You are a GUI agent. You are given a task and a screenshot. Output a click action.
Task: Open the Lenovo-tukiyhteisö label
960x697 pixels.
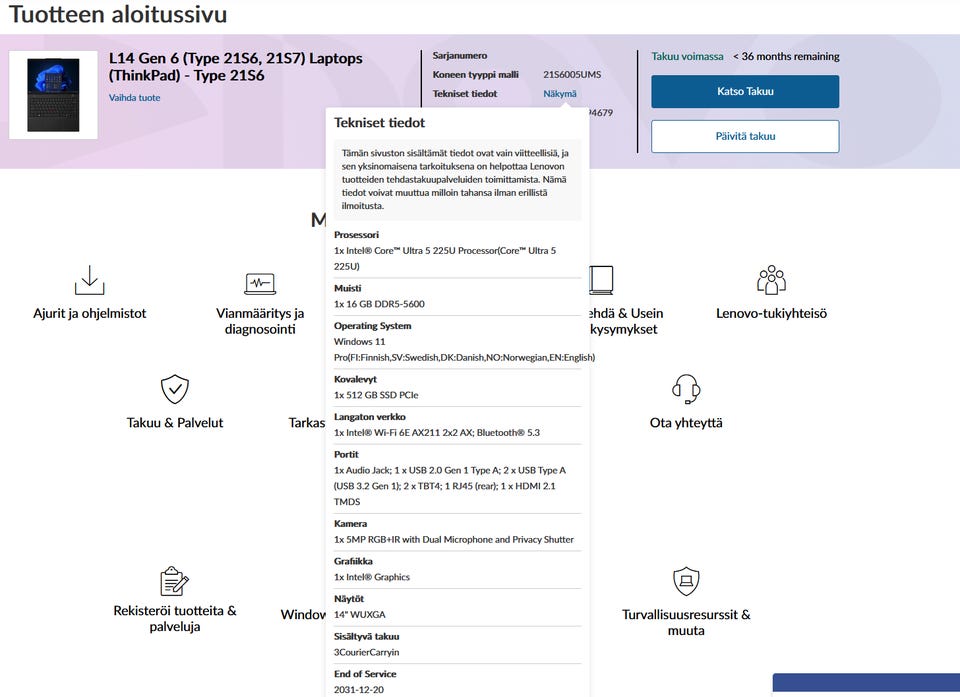[x=771, y=314]
